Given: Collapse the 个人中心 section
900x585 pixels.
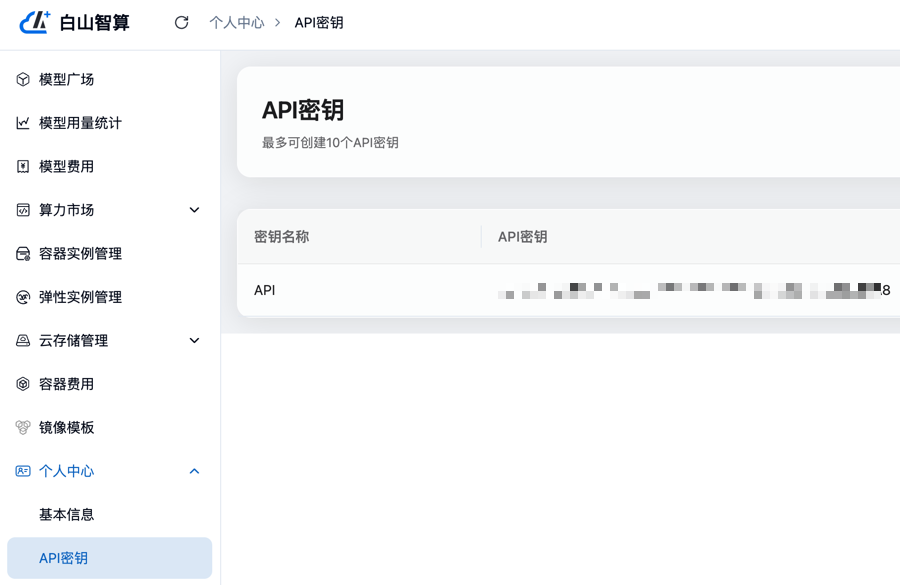Looking at the screenshot, I should [194, 471].
